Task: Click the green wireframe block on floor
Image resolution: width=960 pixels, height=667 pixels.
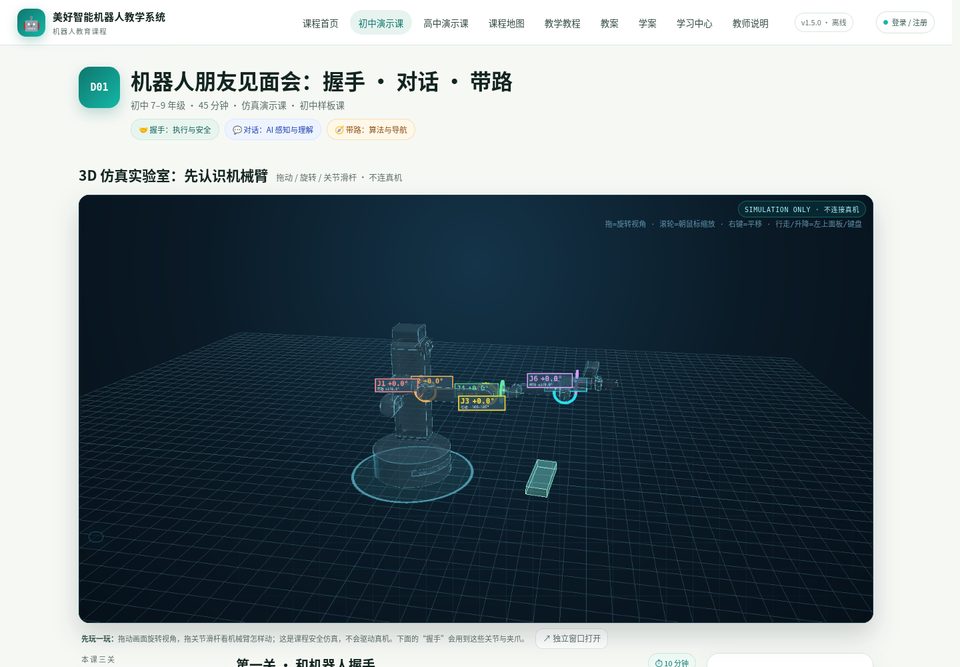Action: pyautogui.click(x=541, y=478)
